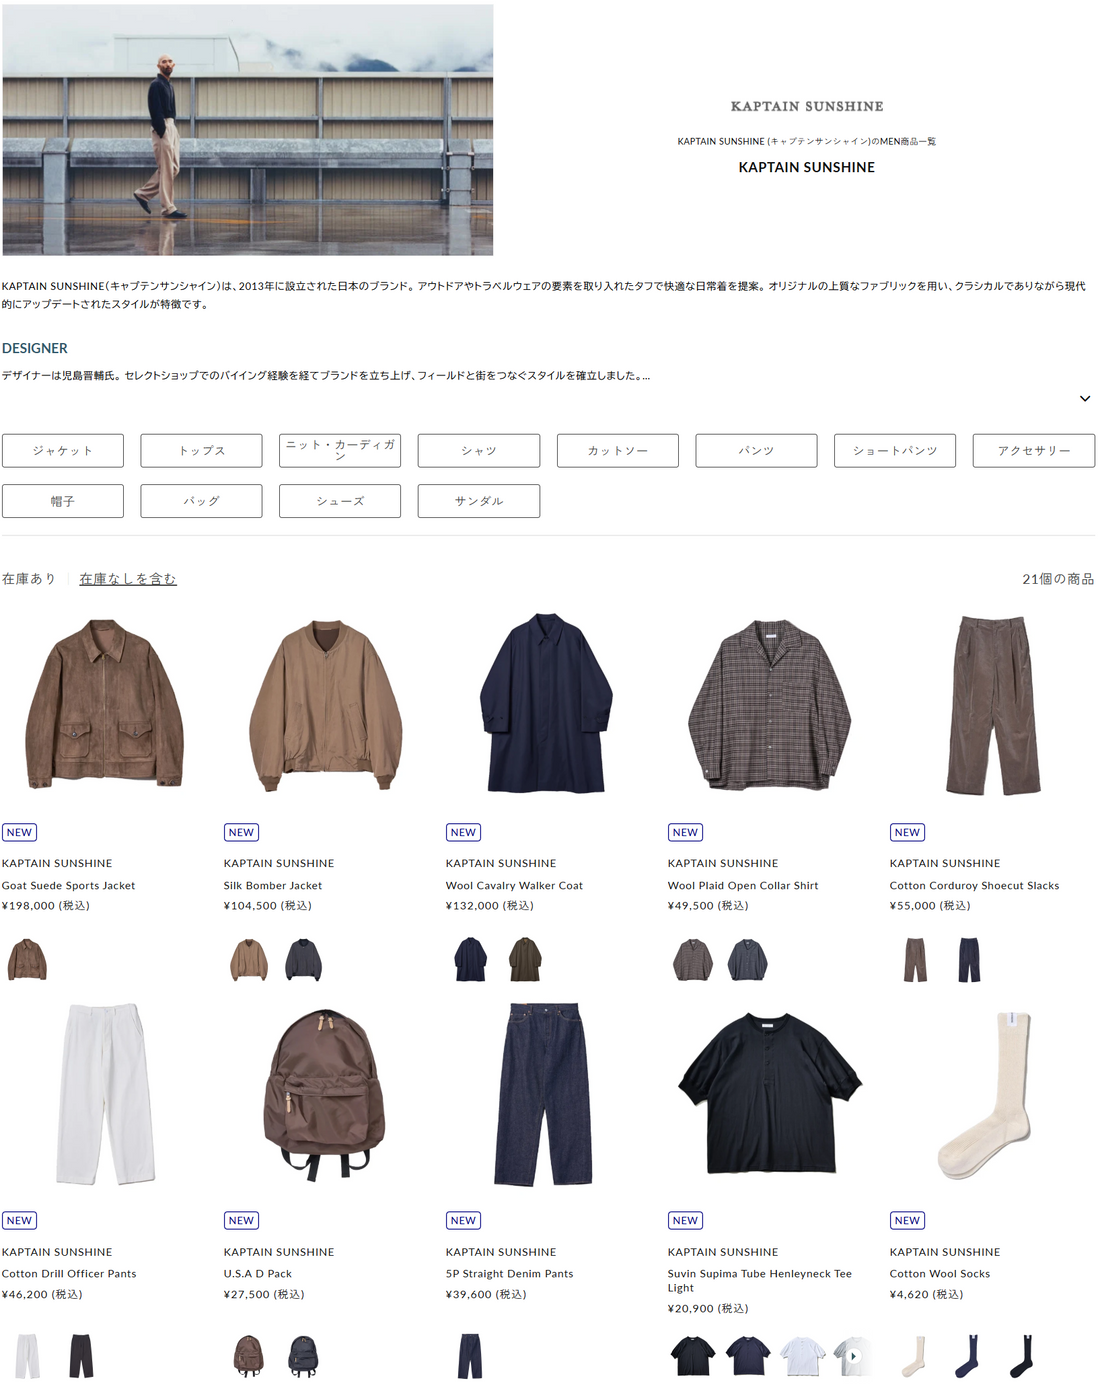Select brown plaid Open Collar Shirt swatch
The image size is (1100, 1391).
(692, 960)
